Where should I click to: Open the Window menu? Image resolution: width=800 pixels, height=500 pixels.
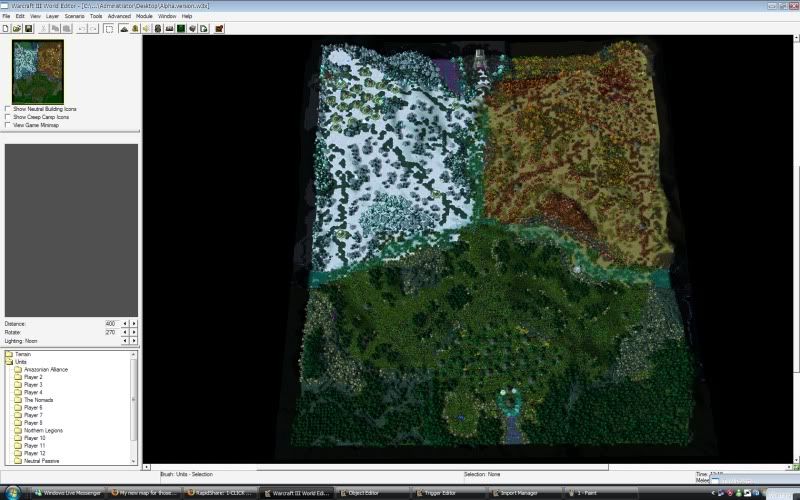pyautogui.click(x=167, y=16)
